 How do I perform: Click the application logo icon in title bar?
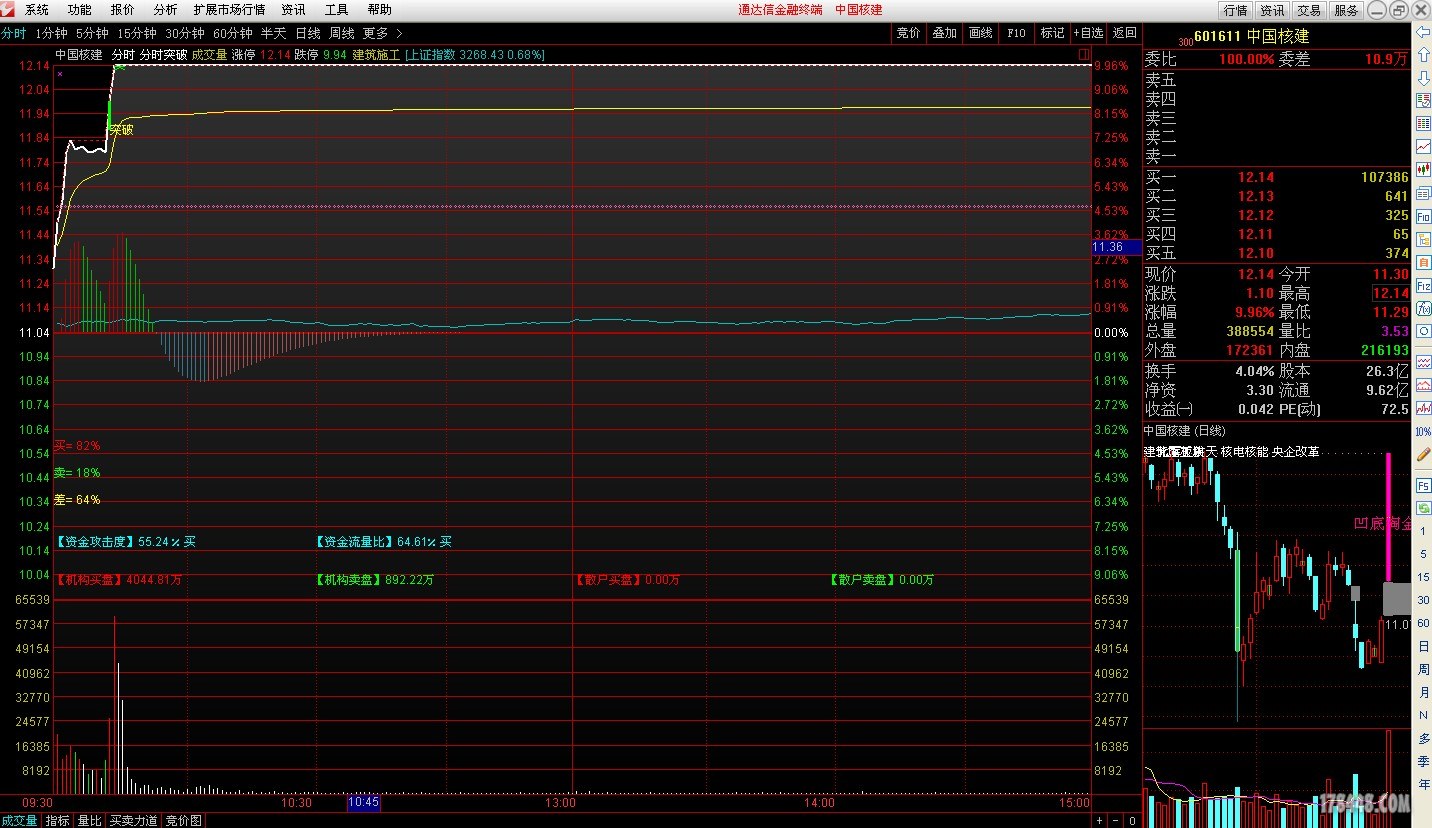click(8, 9)
